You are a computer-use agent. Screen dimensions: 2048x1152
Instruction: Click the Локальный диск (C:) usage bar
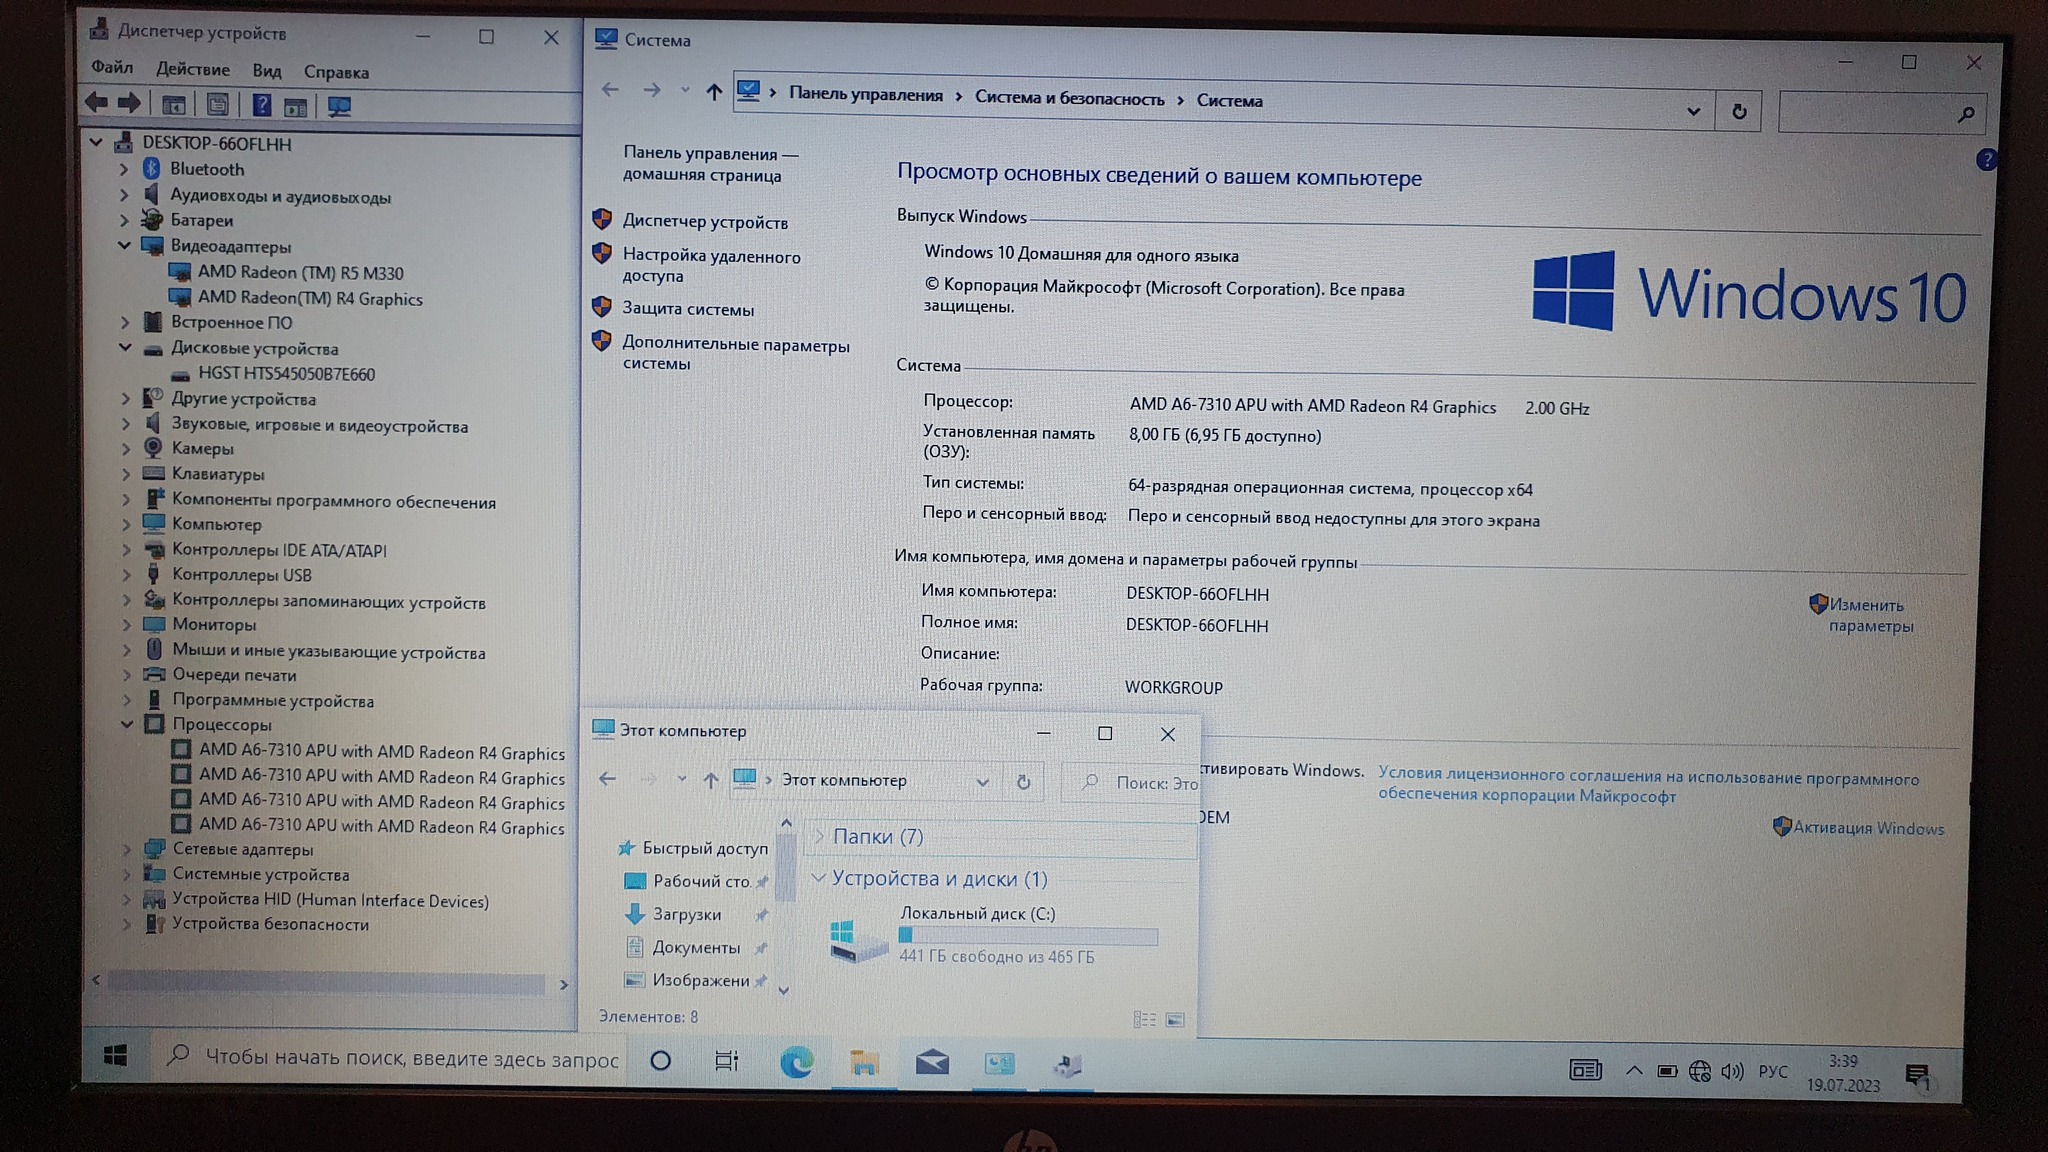coord(1028,936)
